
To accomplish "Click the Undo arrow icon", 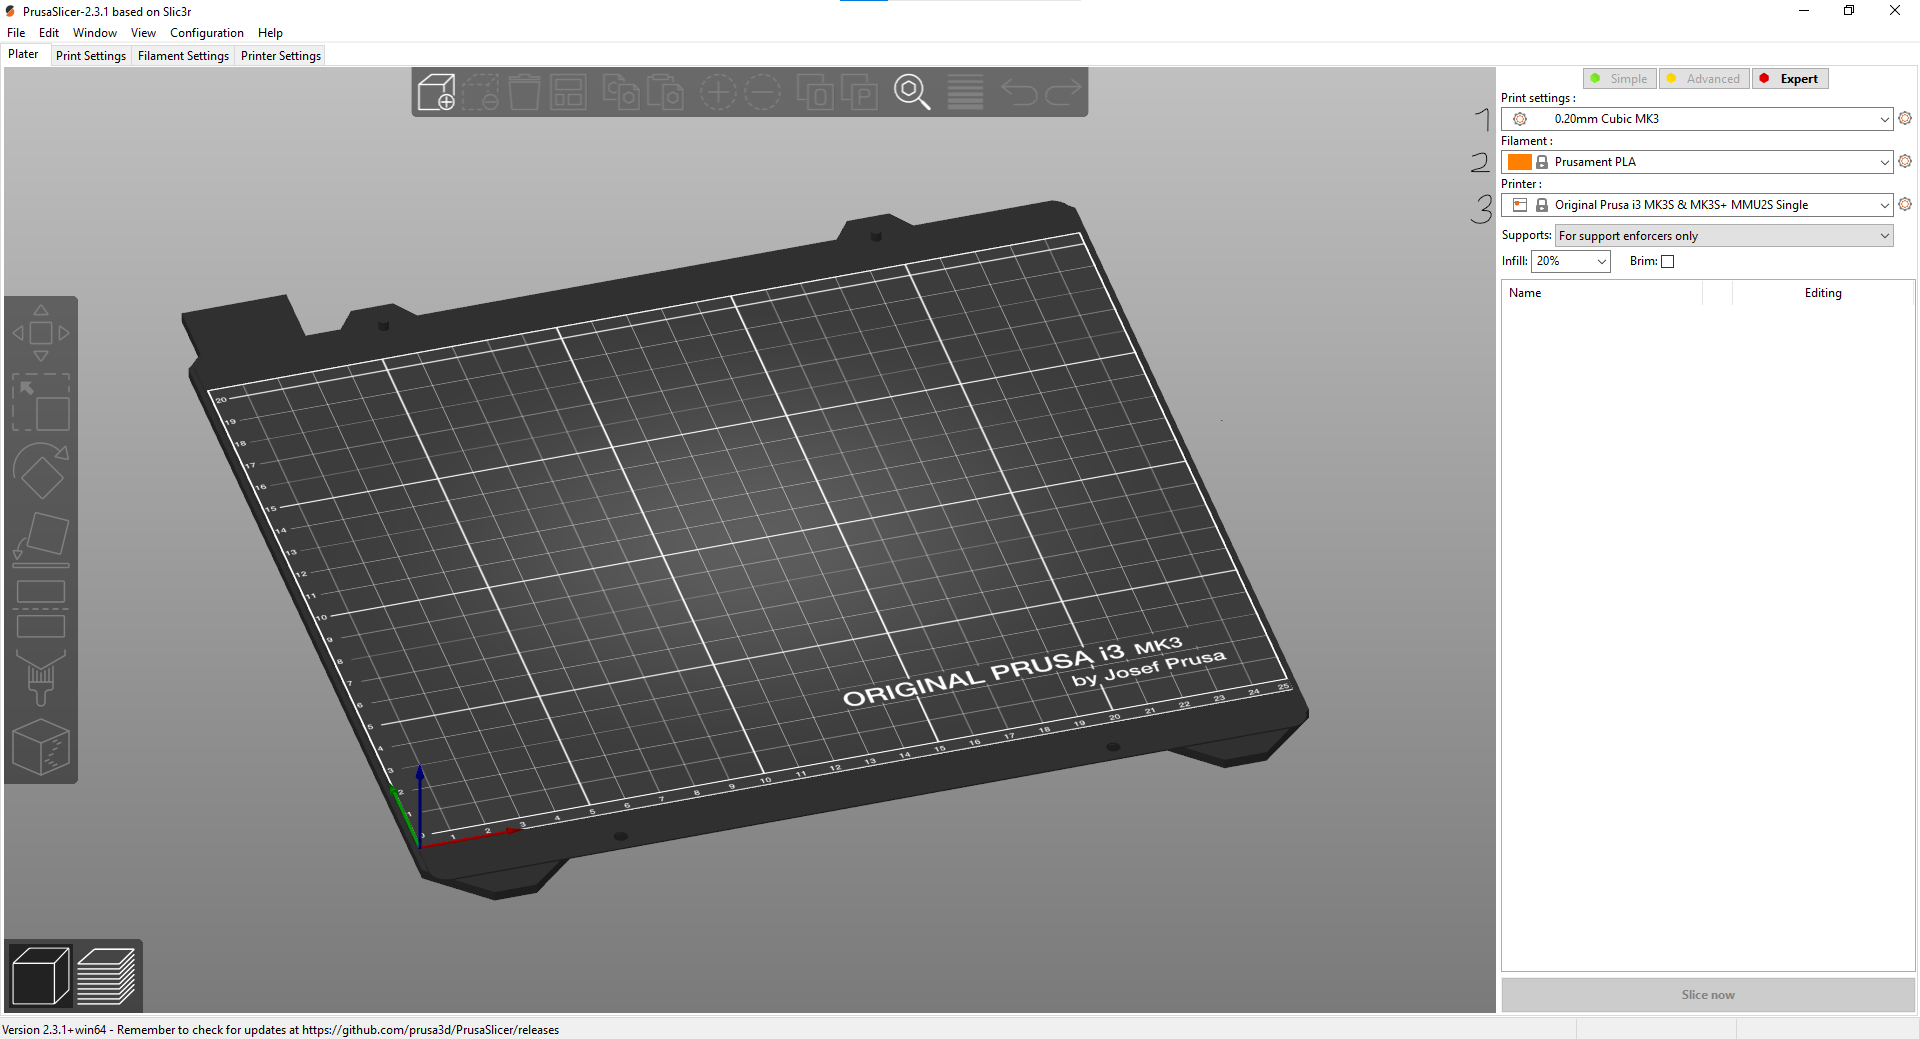I will coord(1019,92).
